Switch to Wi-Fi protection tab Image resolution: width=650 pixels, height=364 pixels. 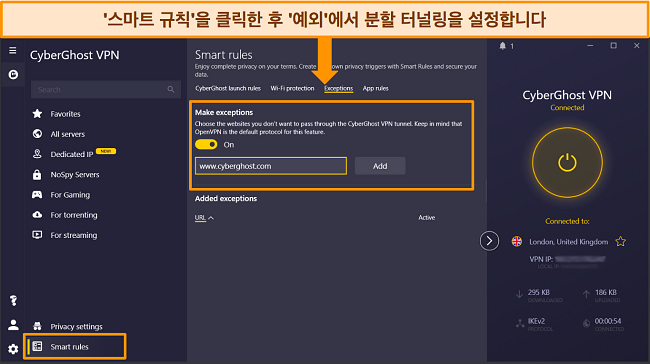click(292, 88)
